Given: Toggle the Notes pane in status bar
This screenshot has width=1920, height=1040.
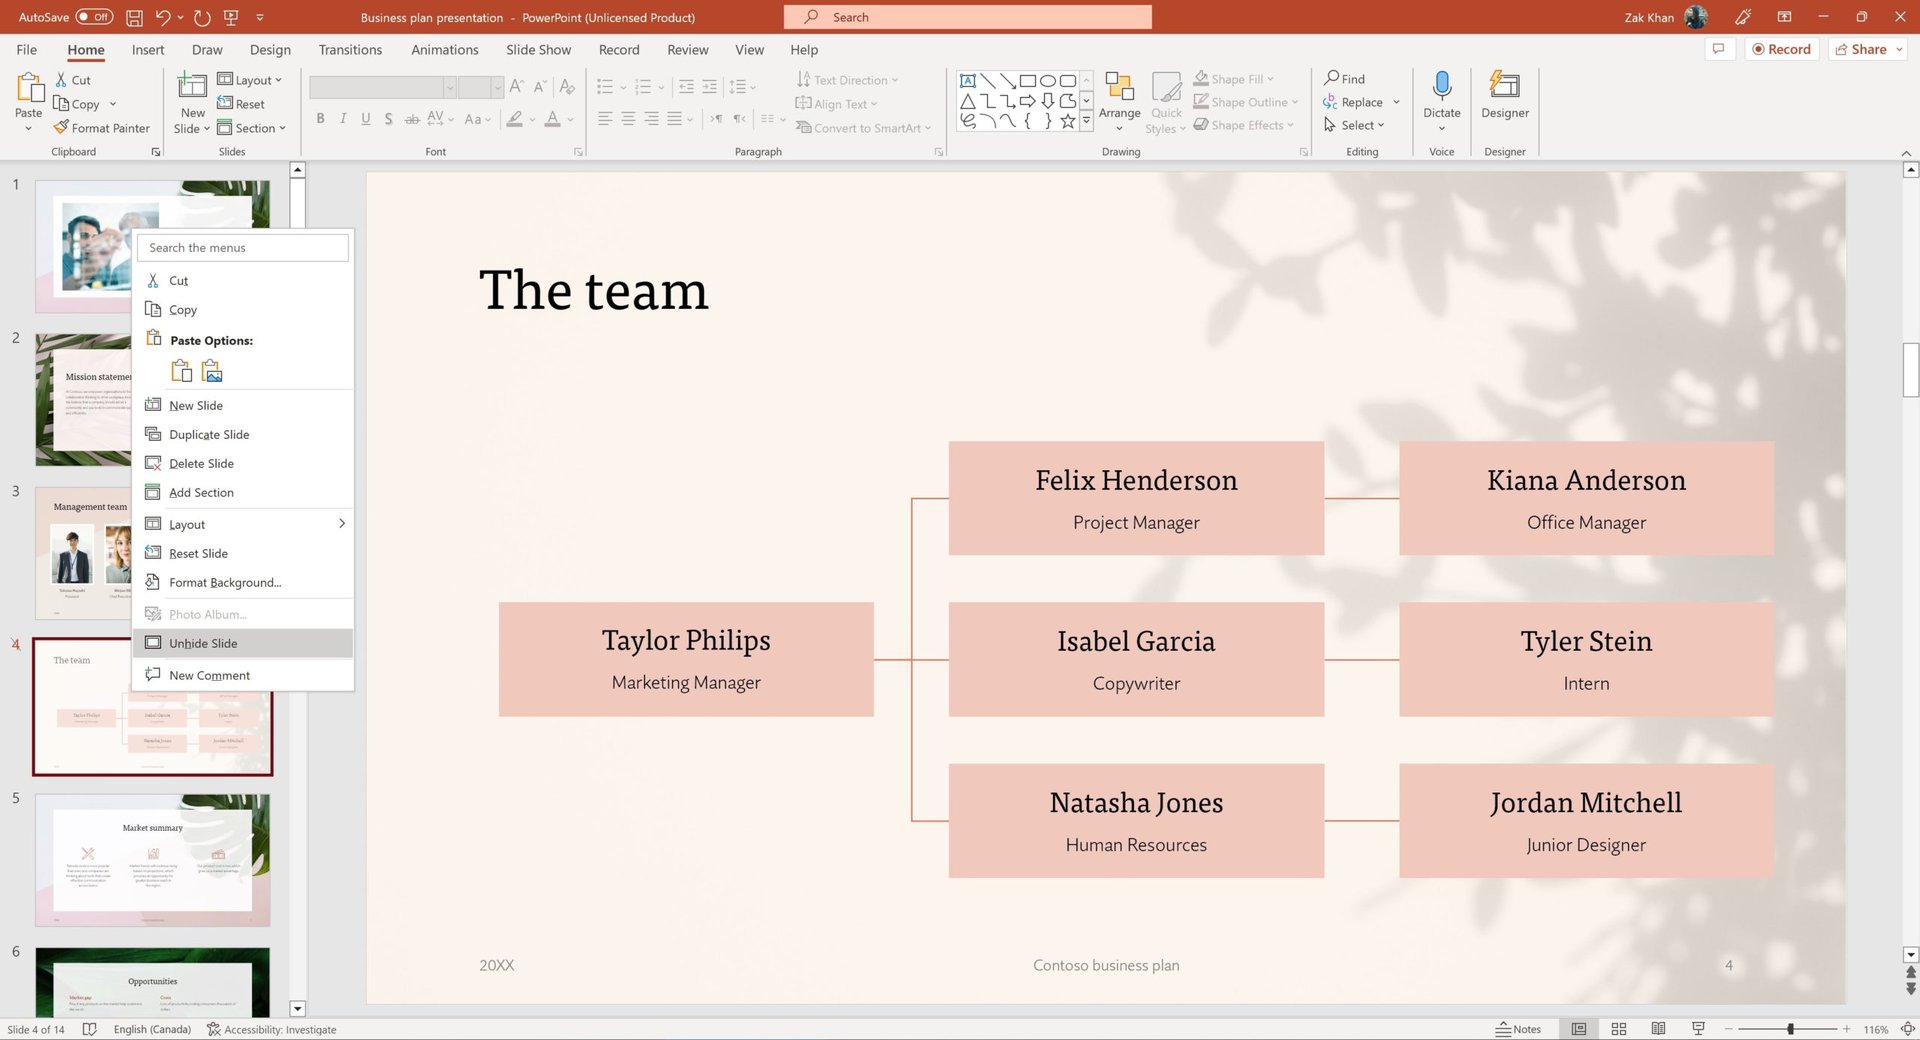Looking at the screenshot, I should (1518, 1029).
